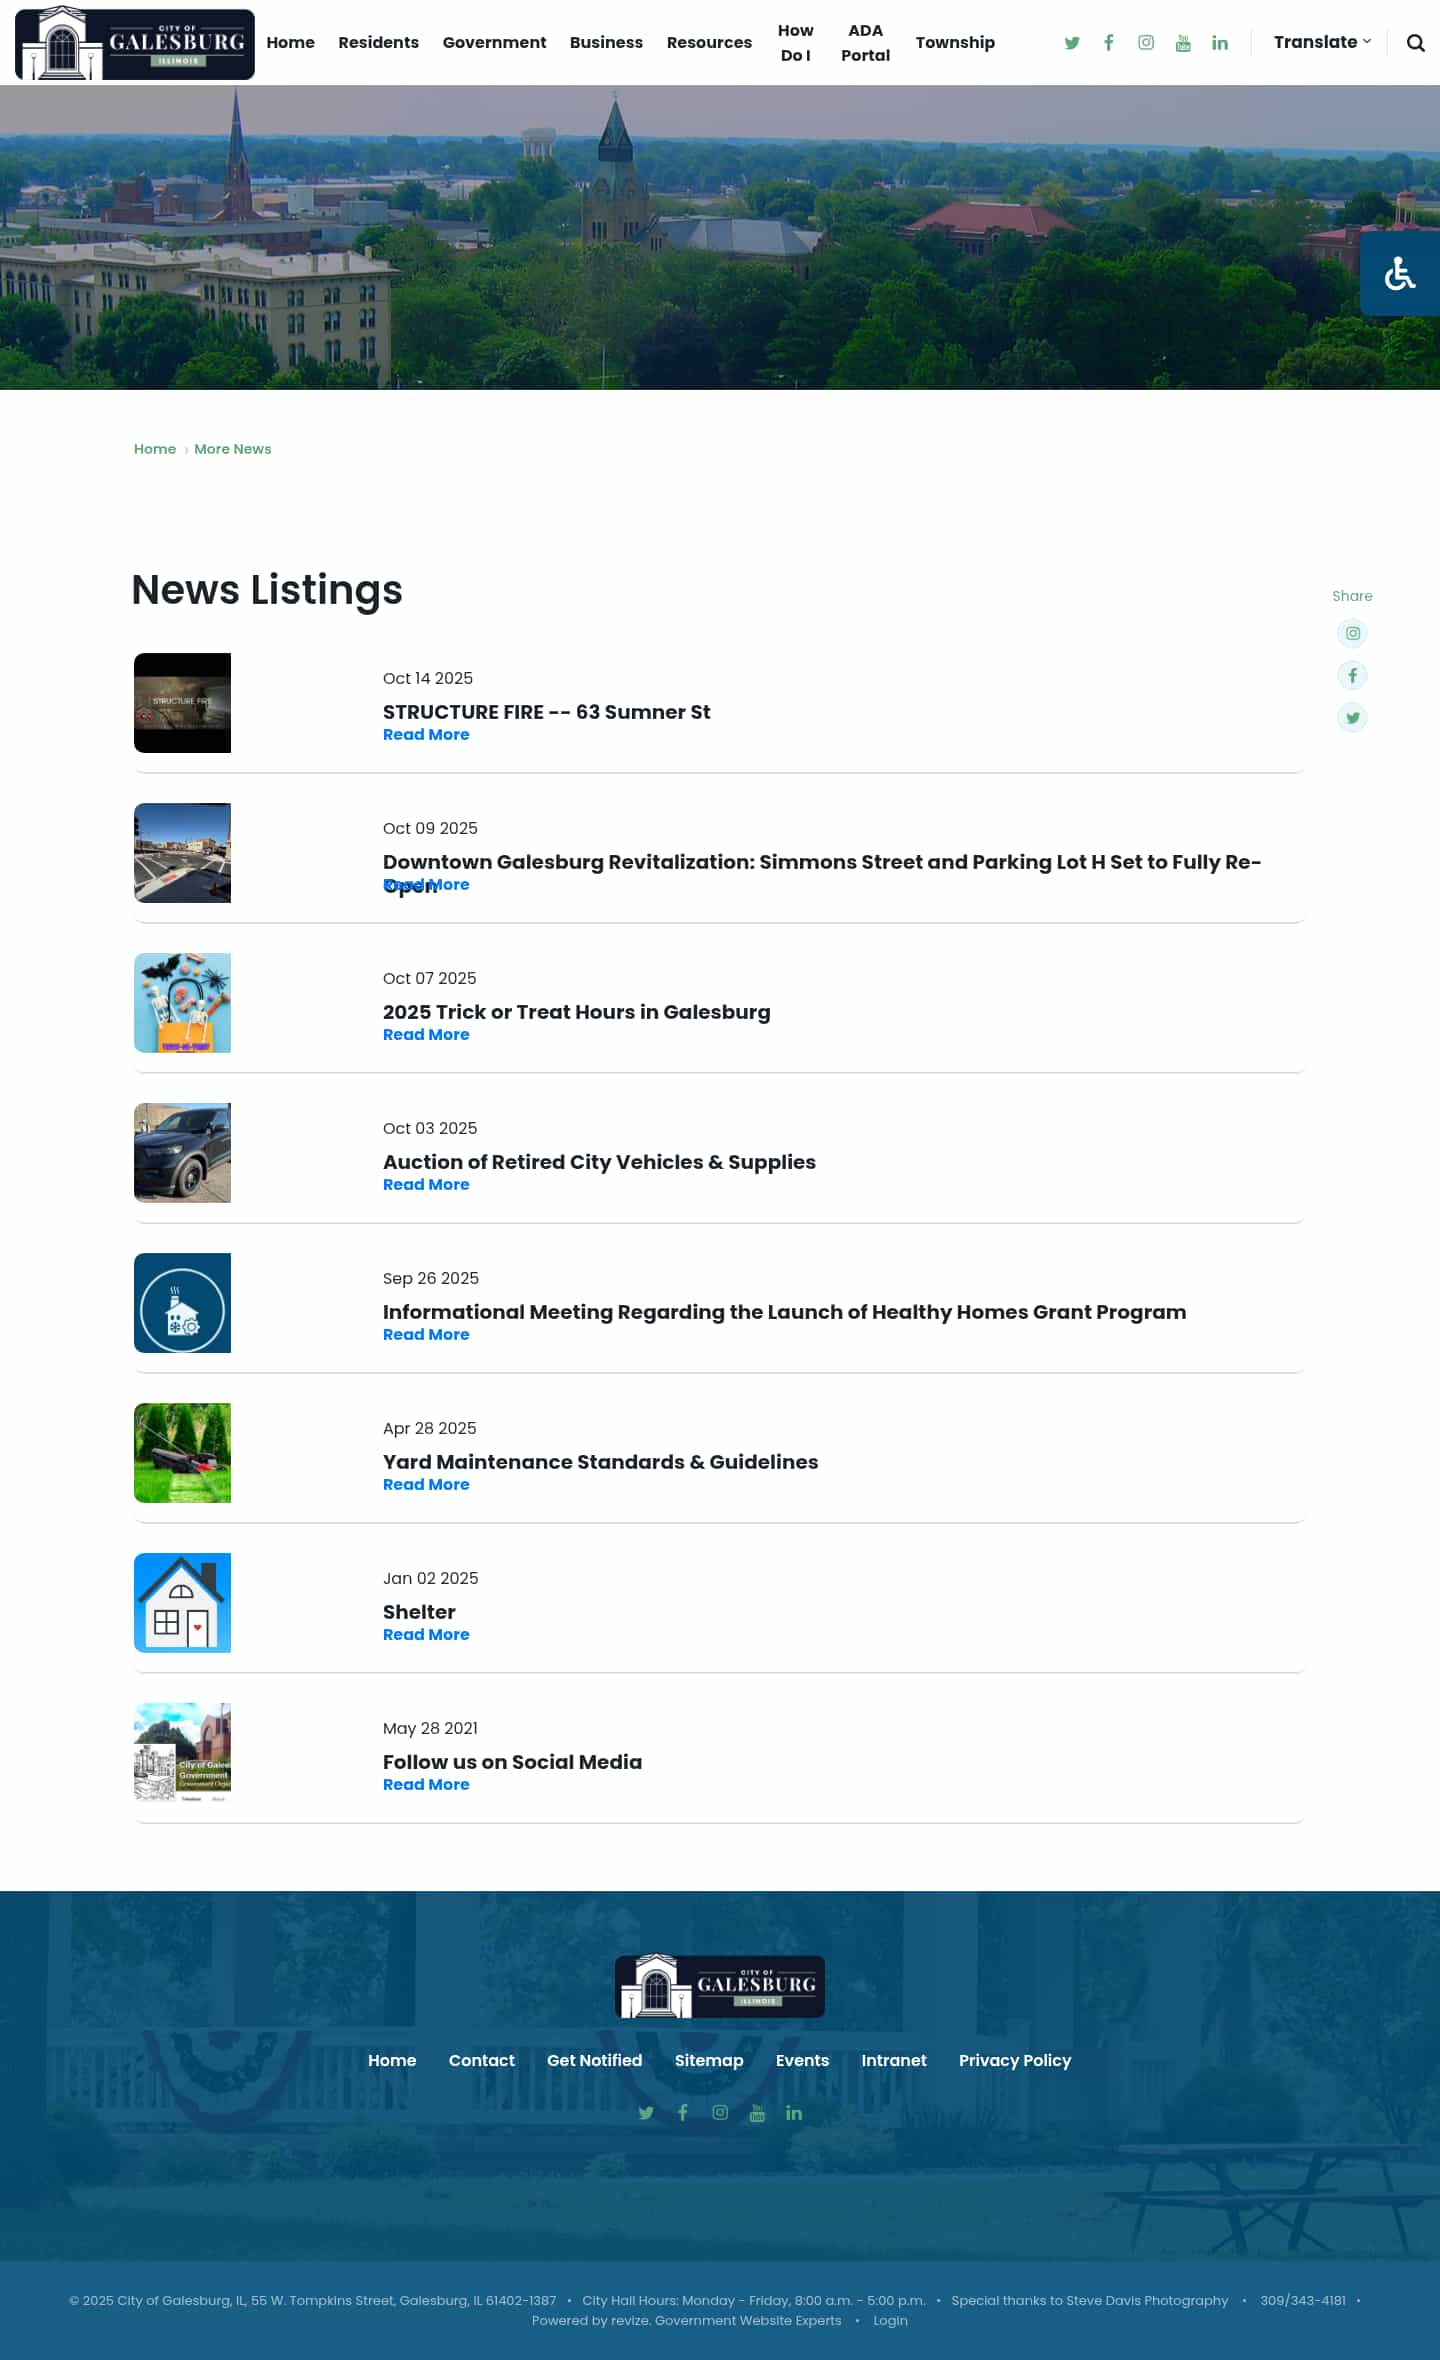The image size is (1440, 2360).
Task: Read More about Follow us on Social Media
Action: click(426, 1785)
